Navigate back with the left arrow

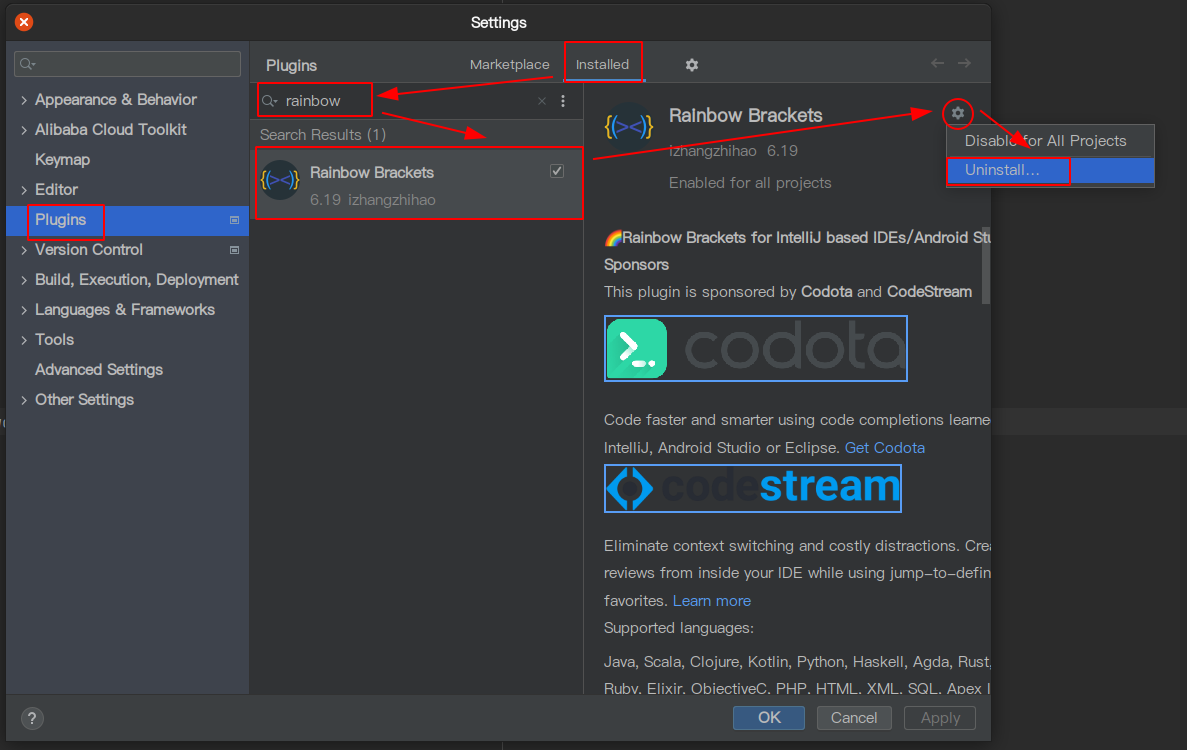point(937,64)
